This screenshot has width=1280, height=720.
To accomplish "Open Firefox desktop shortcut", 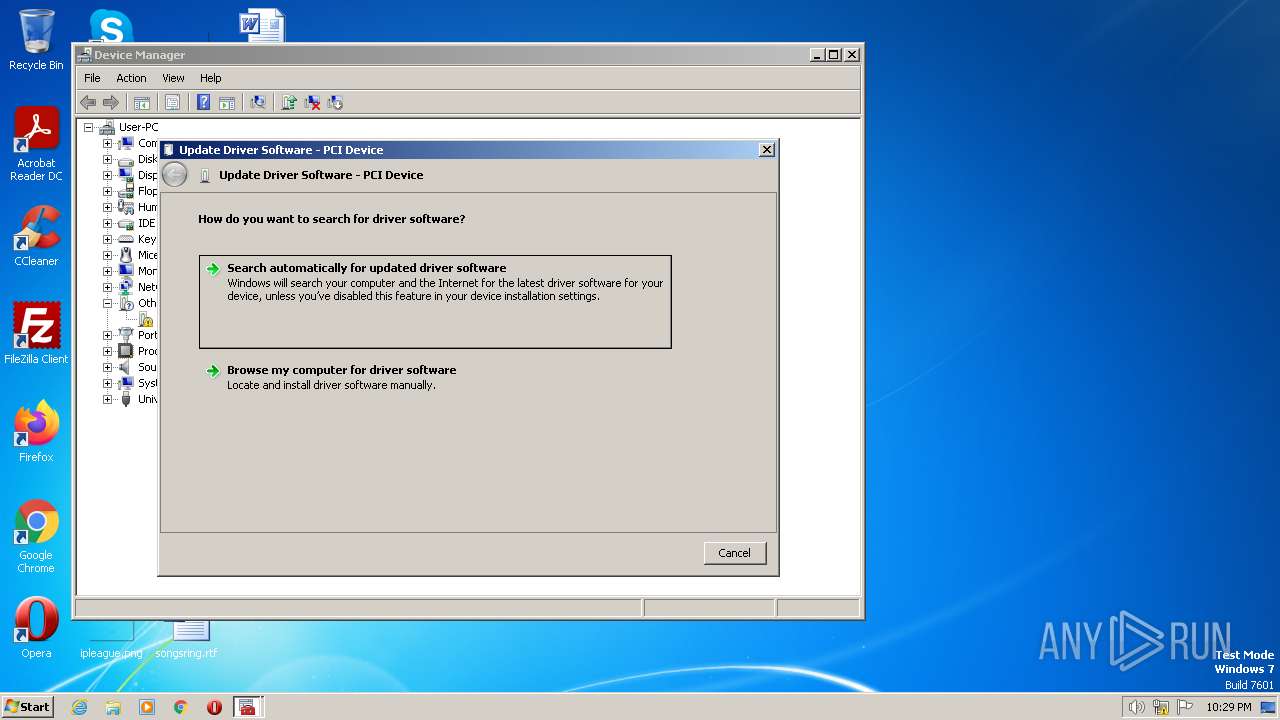I will pyautogui.click(x=36, y=431).
